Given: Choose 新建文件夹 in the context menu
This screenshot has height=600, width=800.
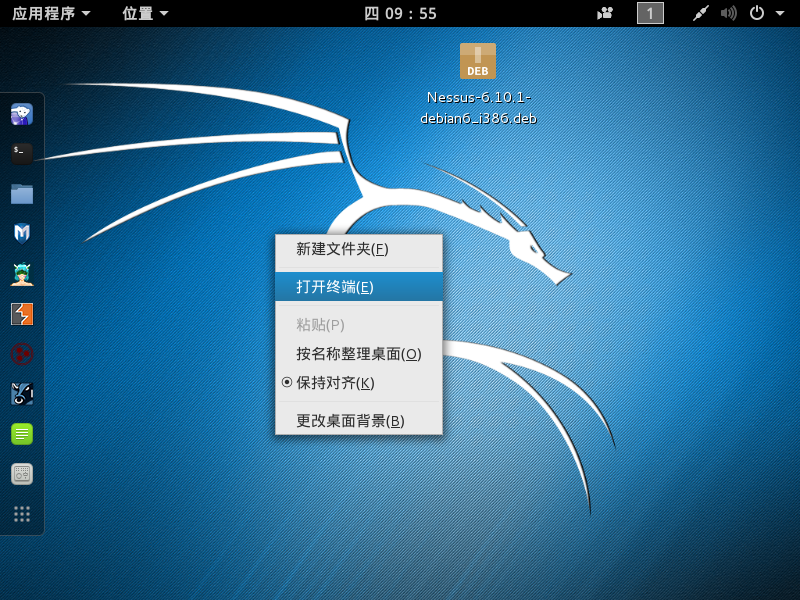Looking at the screenshot, I should [342, 249].
